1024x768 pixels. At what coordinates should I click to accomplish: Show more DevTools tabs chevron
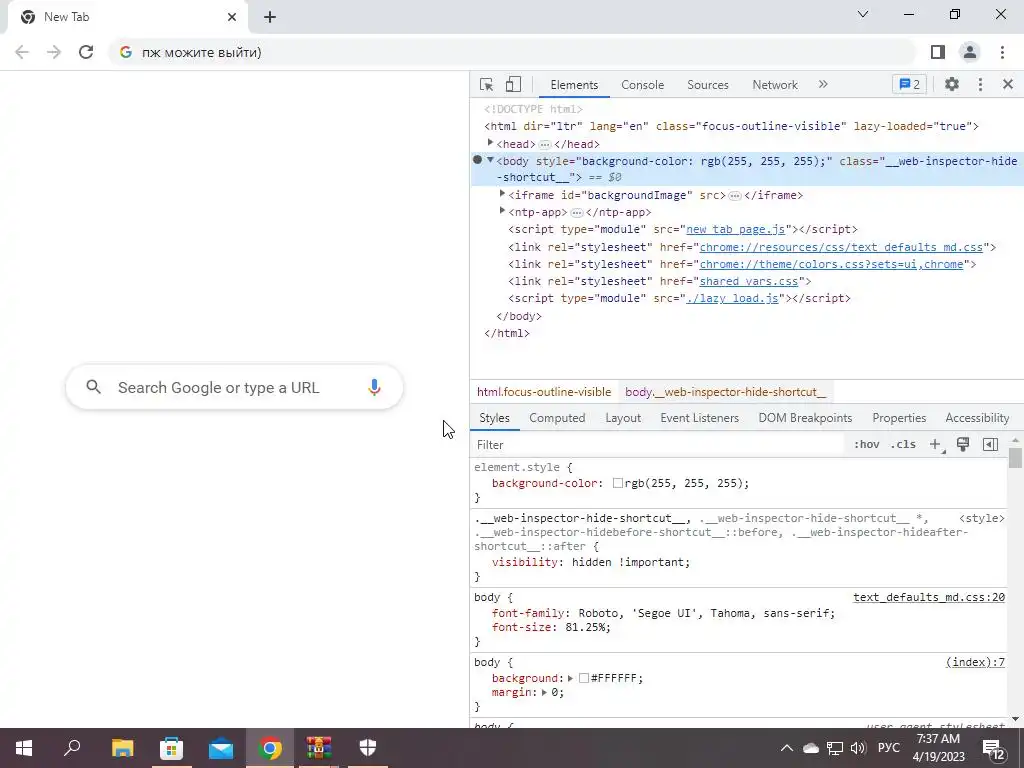pos(823,84)
